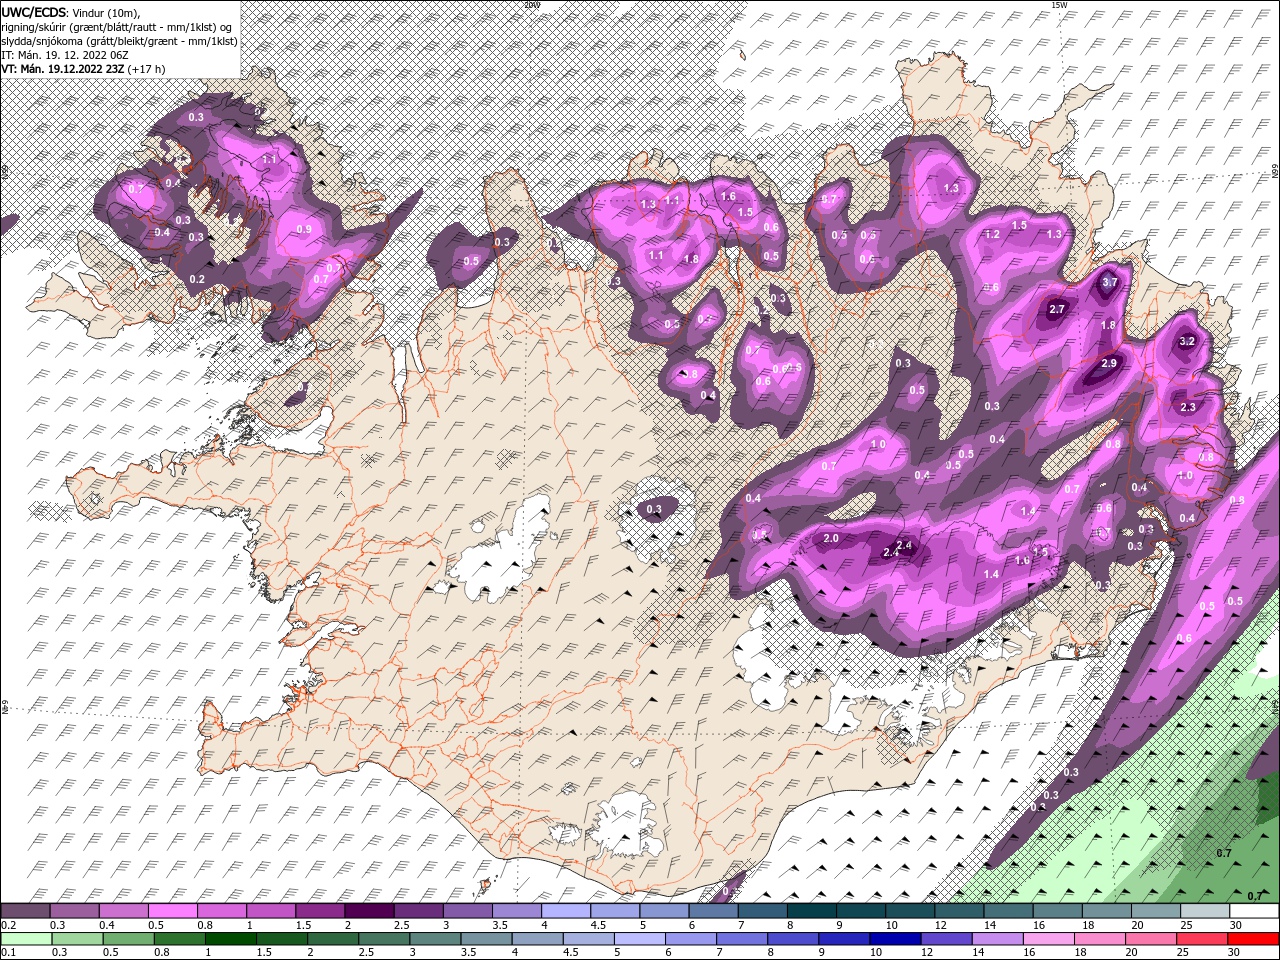This screenshot has height=960, width=1280.
Task: Click the UWC/ECDS title text
Action: (x=33, y=12)
